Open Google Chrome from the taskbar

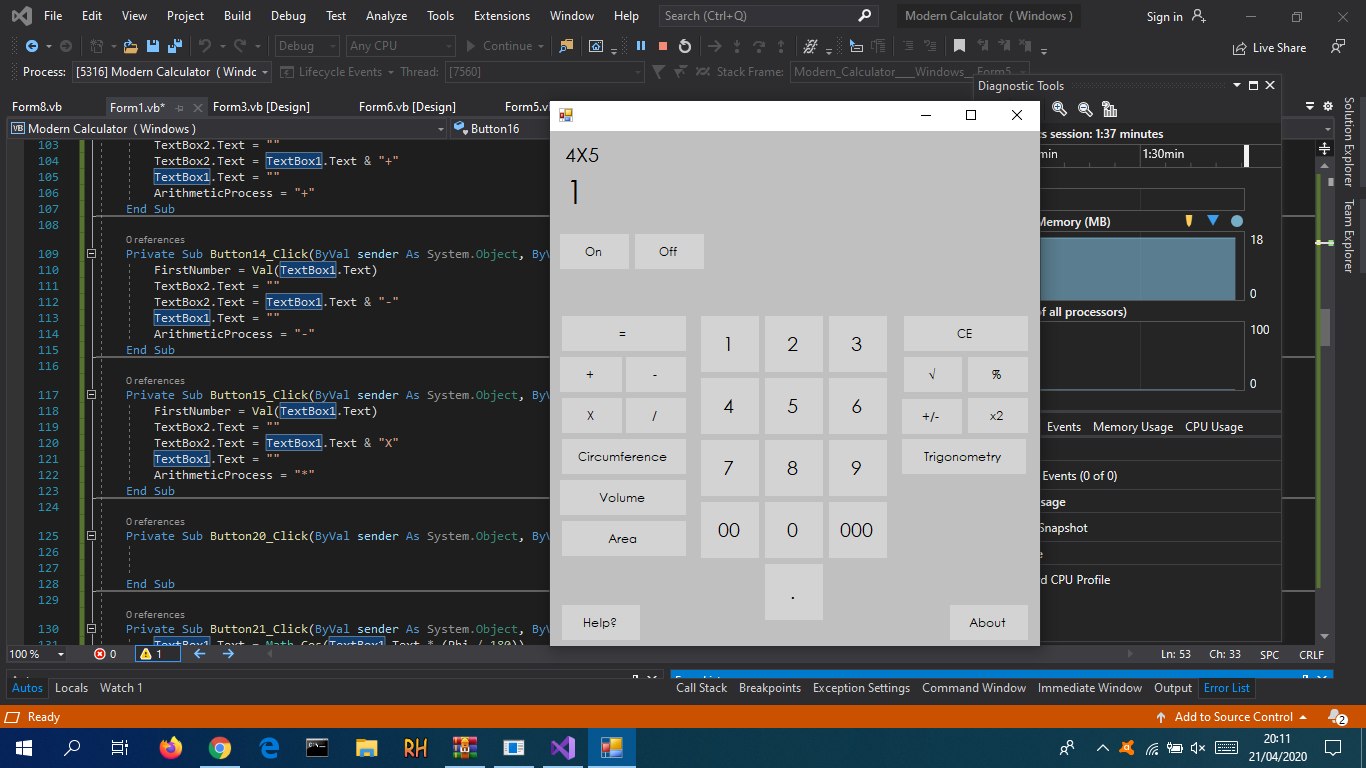click(x=220, y=747)
